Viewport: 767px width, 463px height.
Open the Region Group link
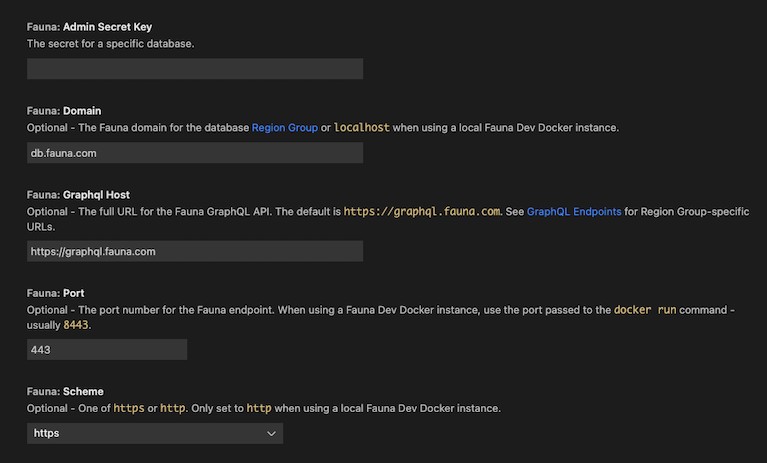(285, 128)
